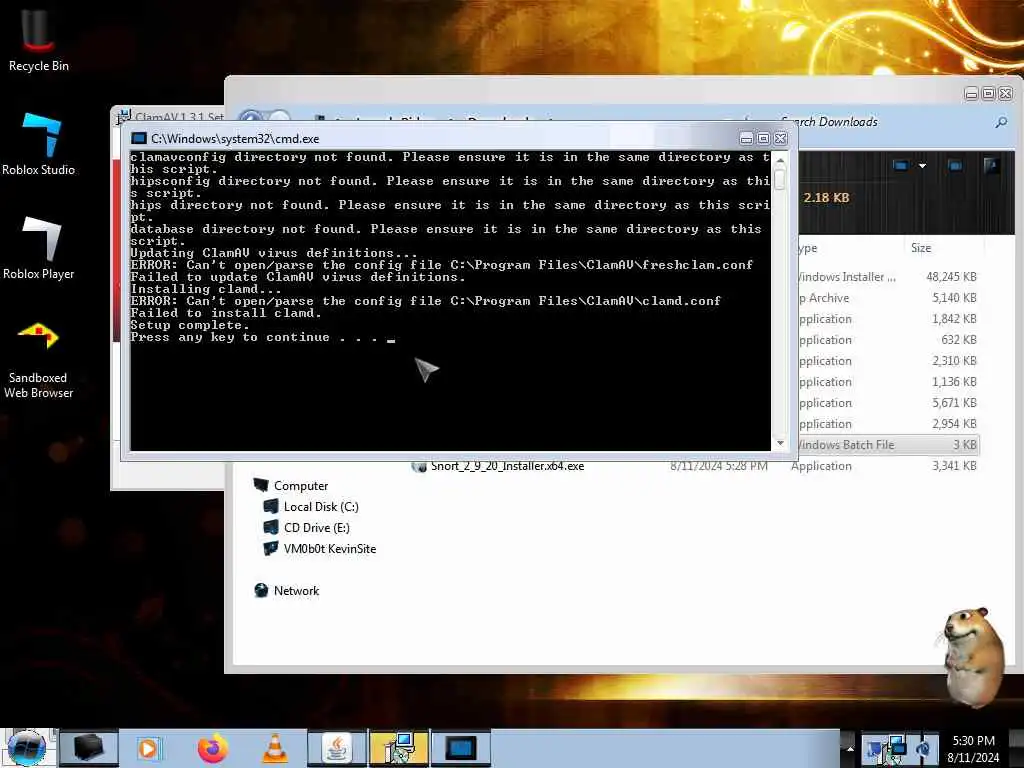Click the Snort installer file icon
This screenshot has width=1024, height=768.
coord(419,466)
